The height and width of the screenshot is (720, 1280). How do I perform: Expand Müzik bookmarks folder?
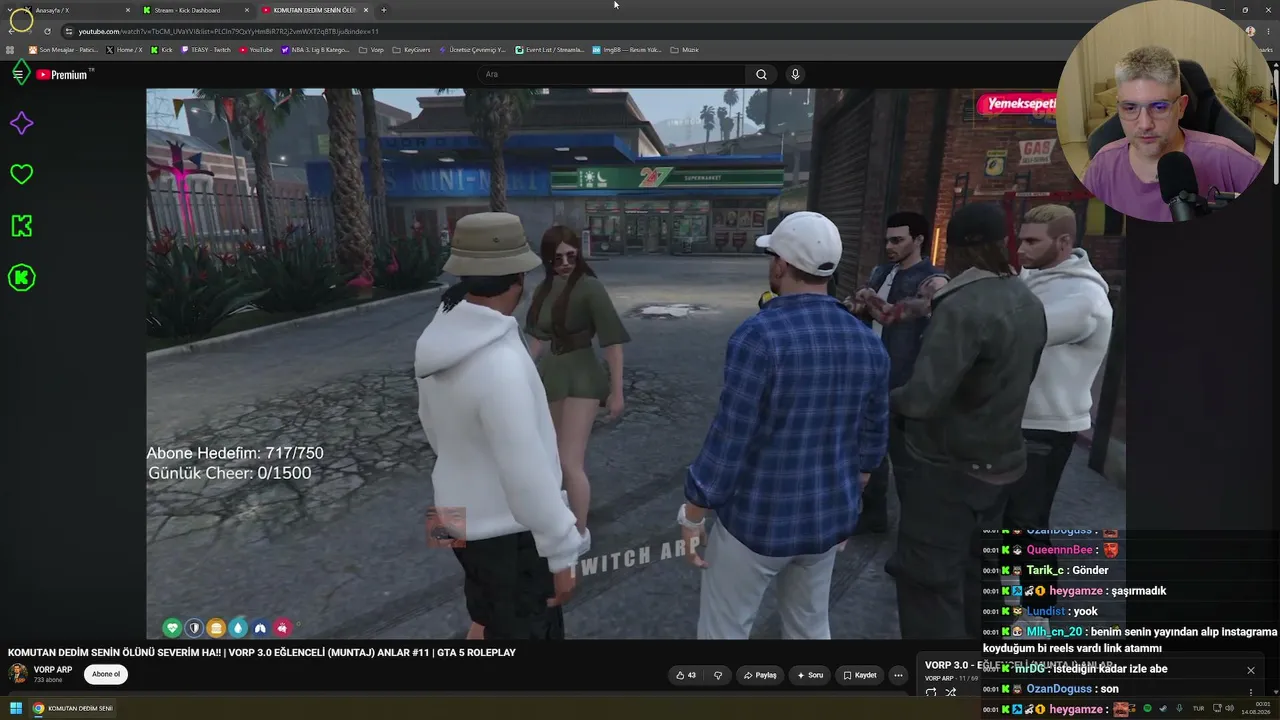[x=684, y=49]
